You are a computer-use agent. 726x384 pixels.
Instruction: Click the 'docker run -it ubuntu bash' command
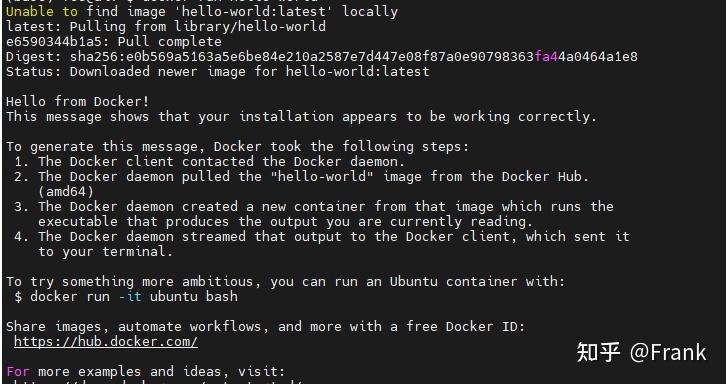[134, 296]
